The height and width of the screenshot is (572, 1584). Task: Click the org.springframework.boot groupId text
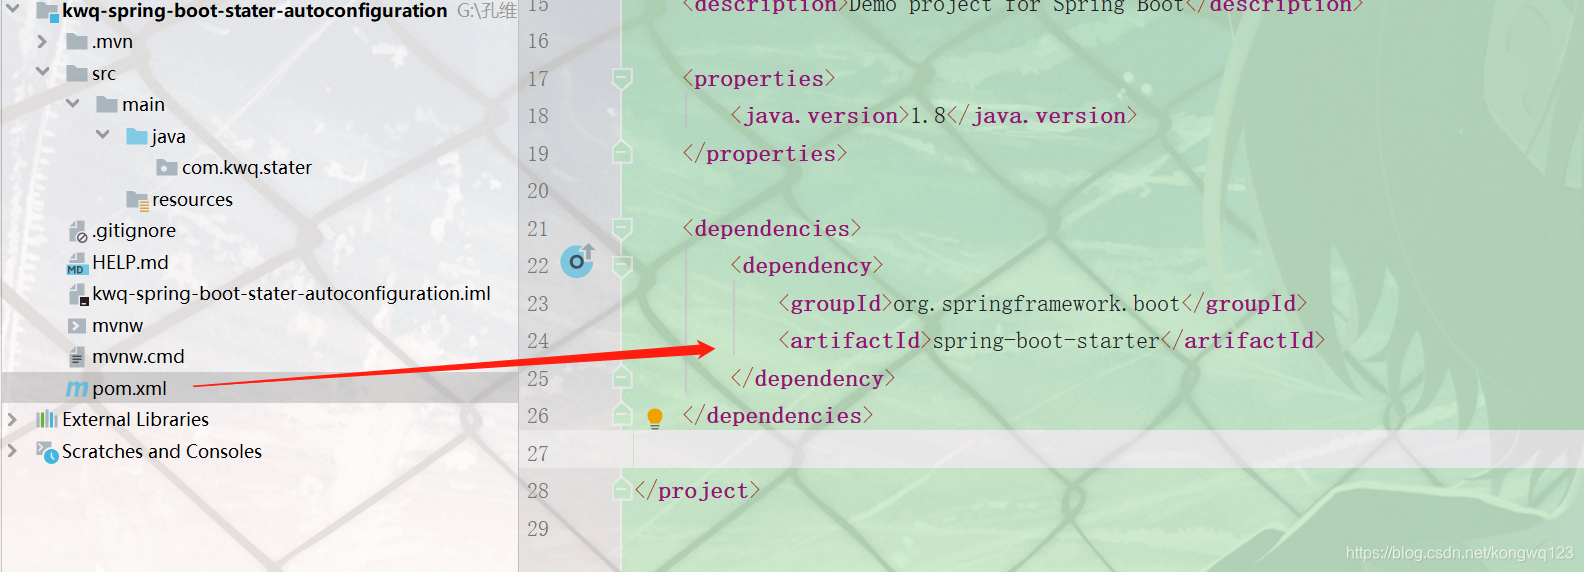click(1036, 303)
